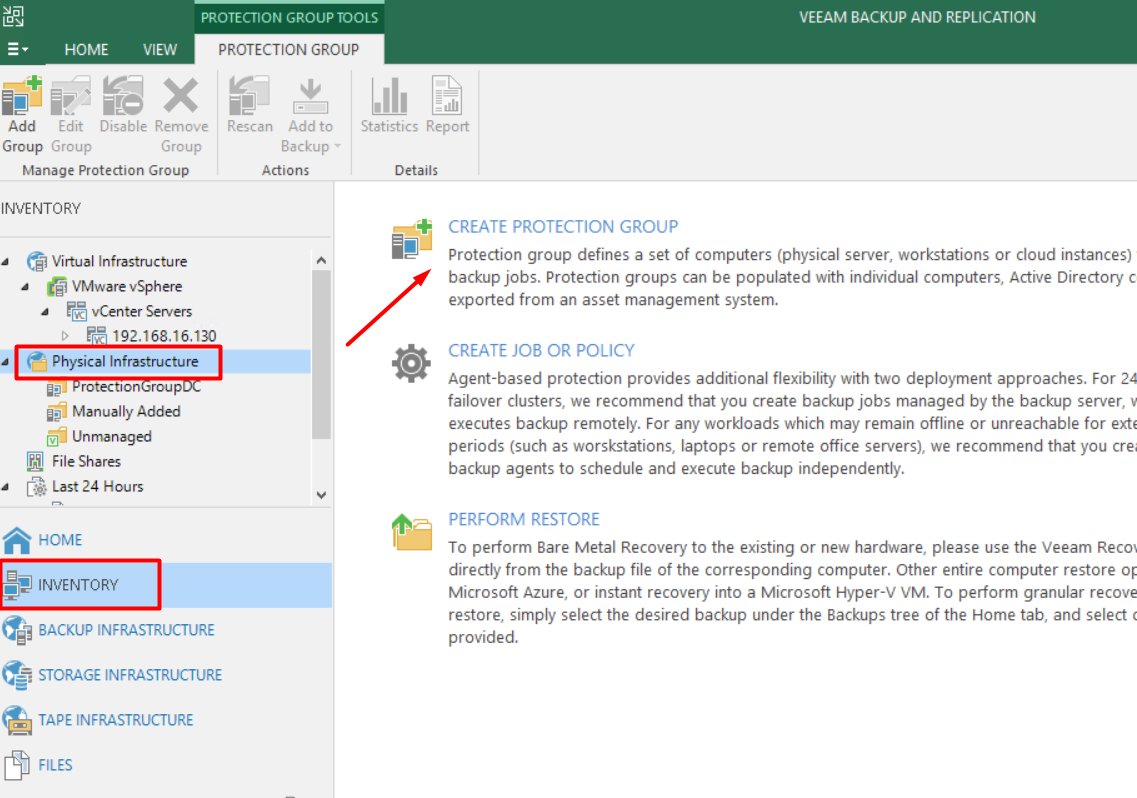Open the Backup Infrastructure navigation pane
Viewport: 1137px width, 798px height.
coord(126,630)
